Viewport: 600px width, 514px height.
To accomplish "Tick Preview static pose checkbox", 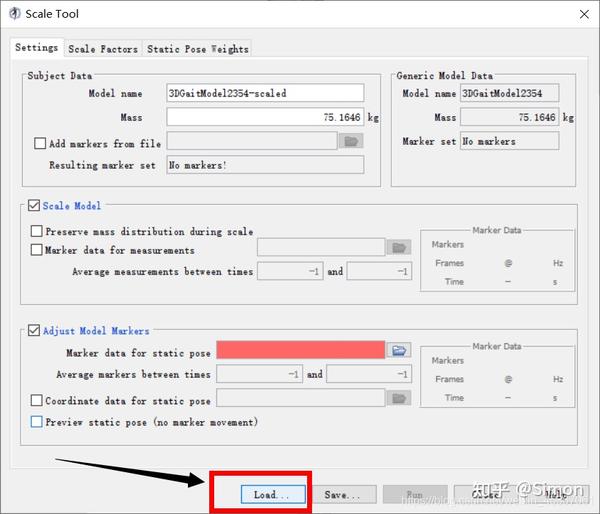I will point(36,422).
